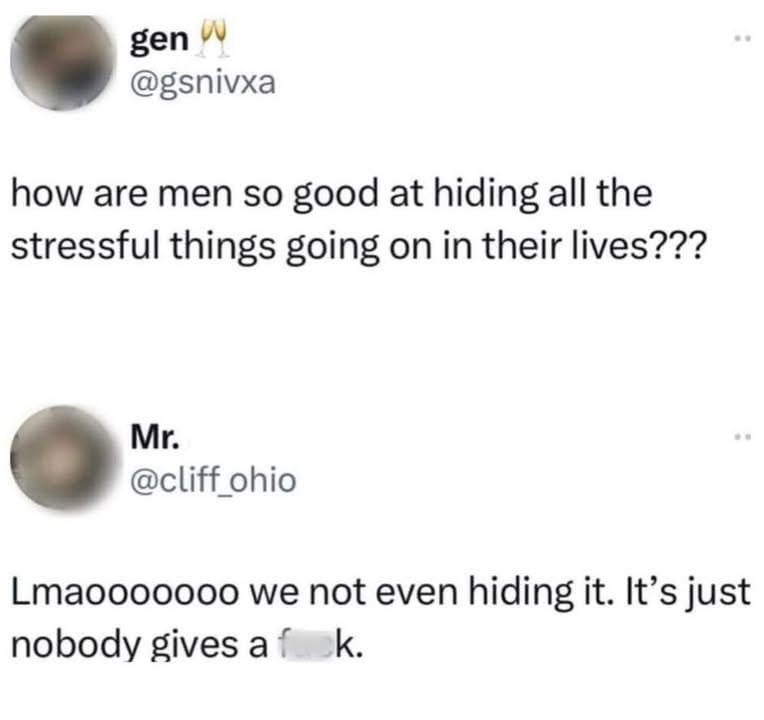Visit the @gsnivxa handle

[203, 83]
